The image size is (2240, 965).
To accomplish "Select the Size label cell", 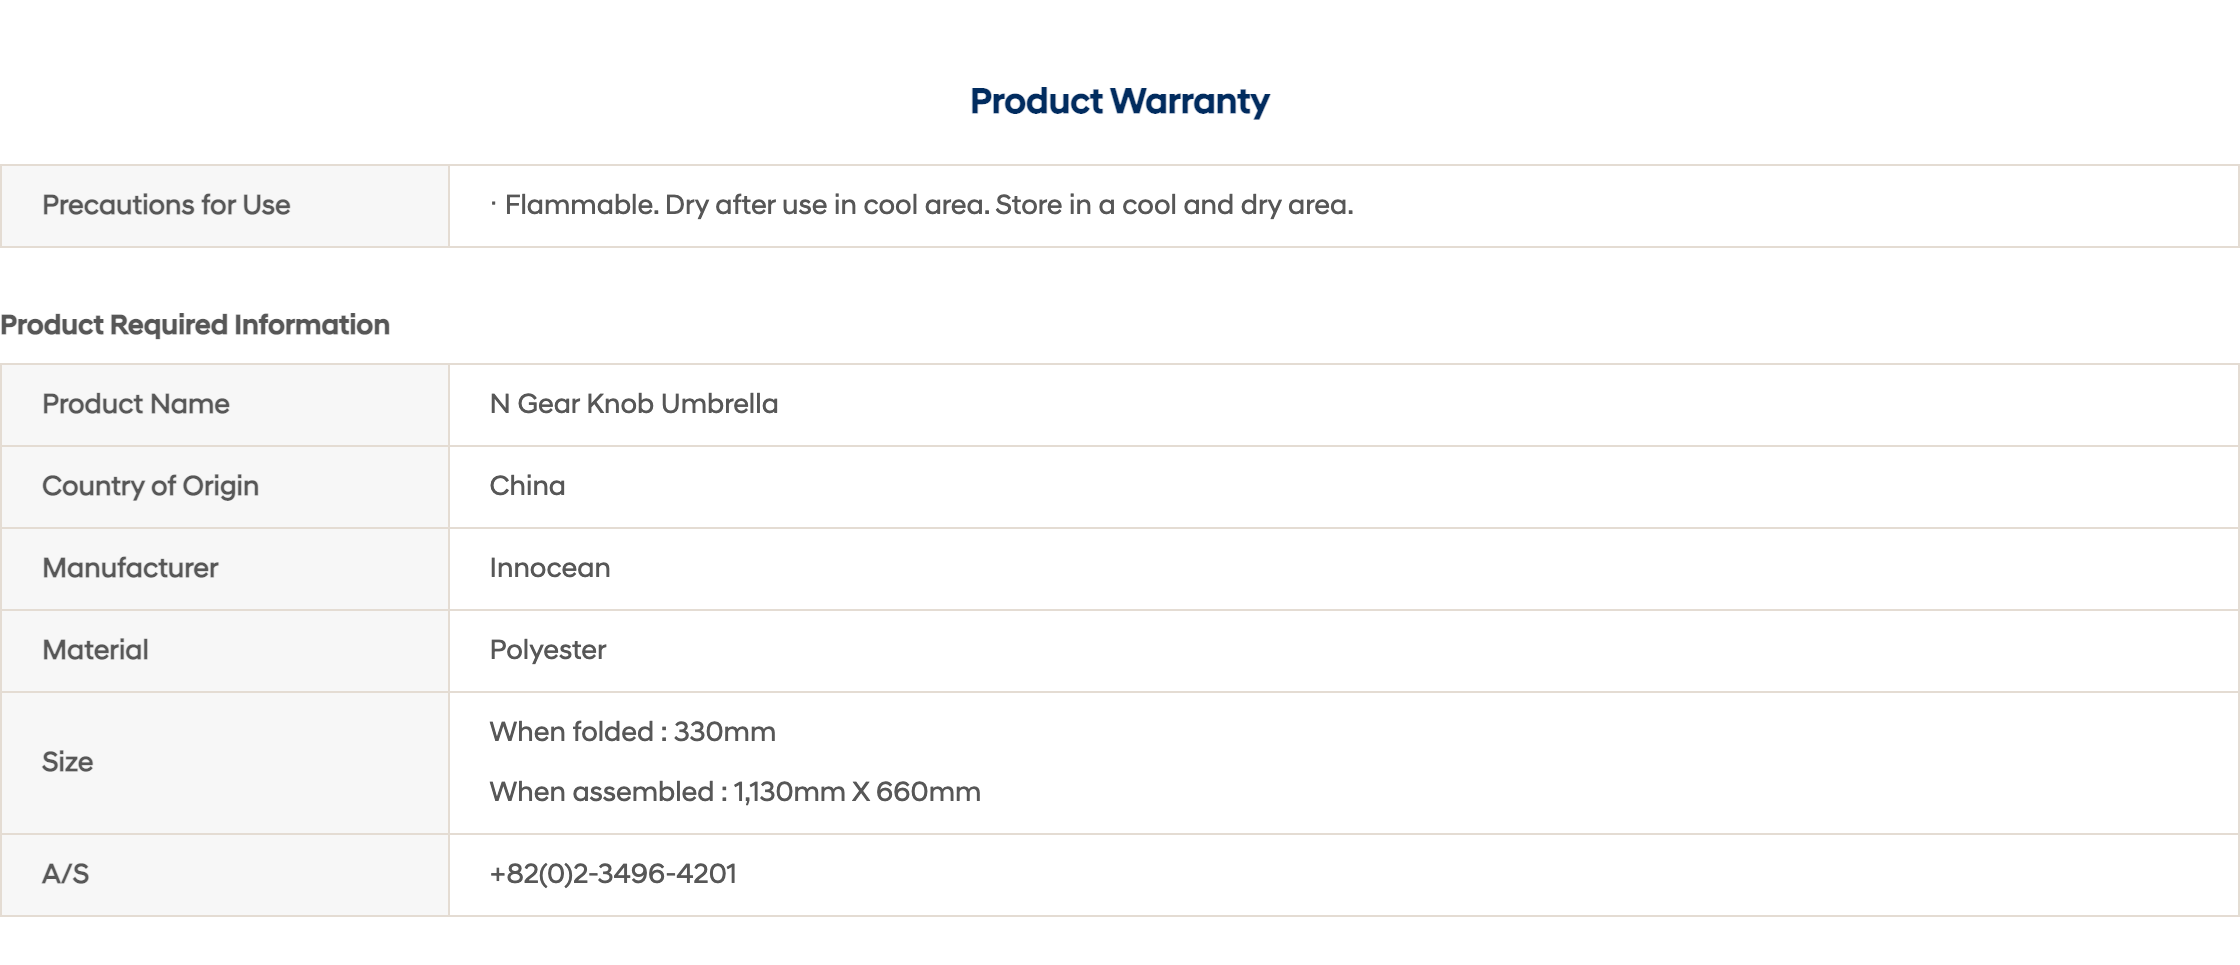I will tap(225, 763).
